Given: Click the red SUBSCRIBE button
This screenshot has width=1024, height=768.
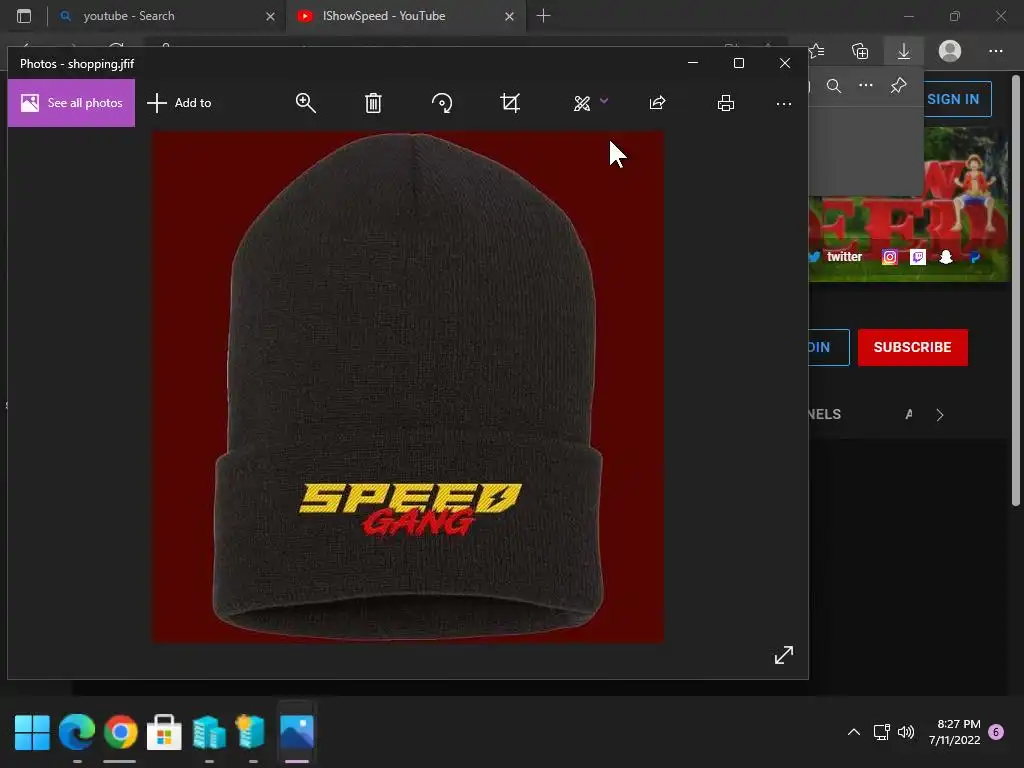Looking at the screenshot, I should (912, 347).
